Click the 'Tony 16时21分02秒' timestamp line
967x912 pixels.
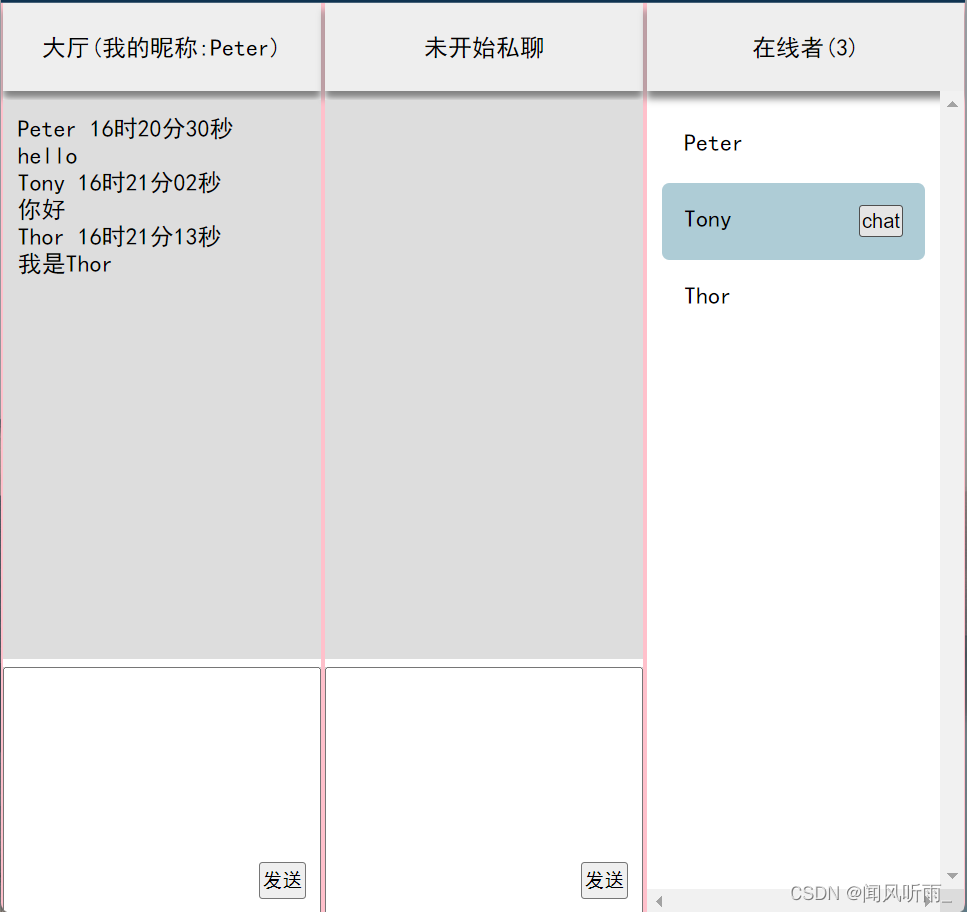click(119, 183)
